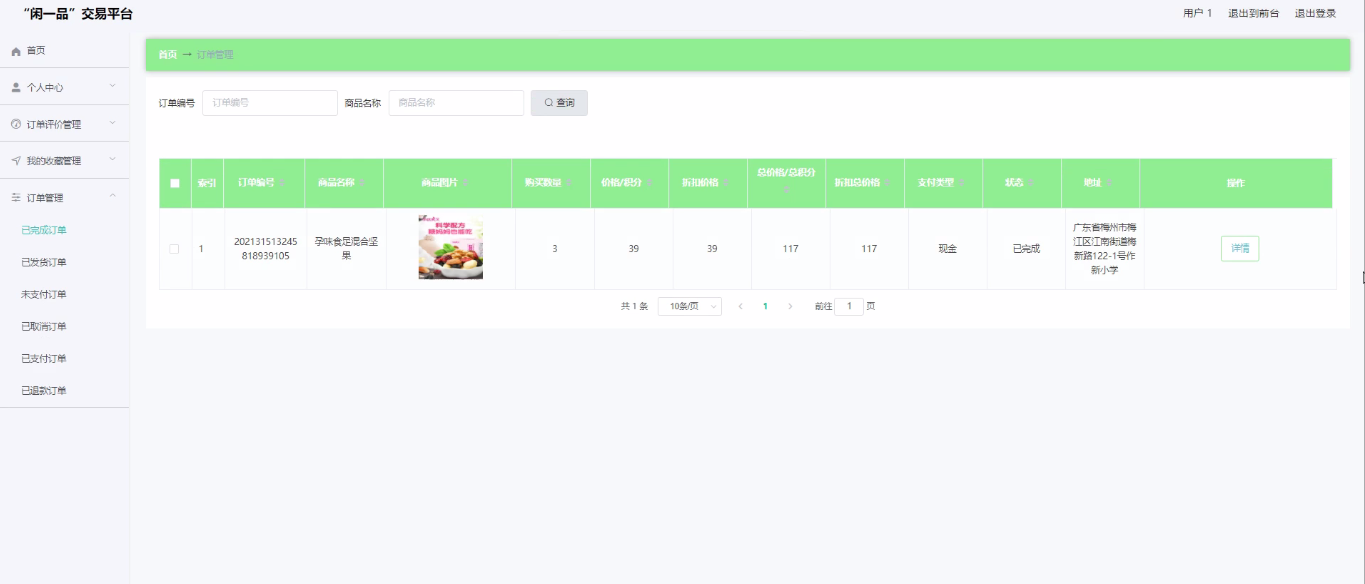Focus the 商品名称 search input
Screen dimensions: 1365x584
click(x=456, y=103)
